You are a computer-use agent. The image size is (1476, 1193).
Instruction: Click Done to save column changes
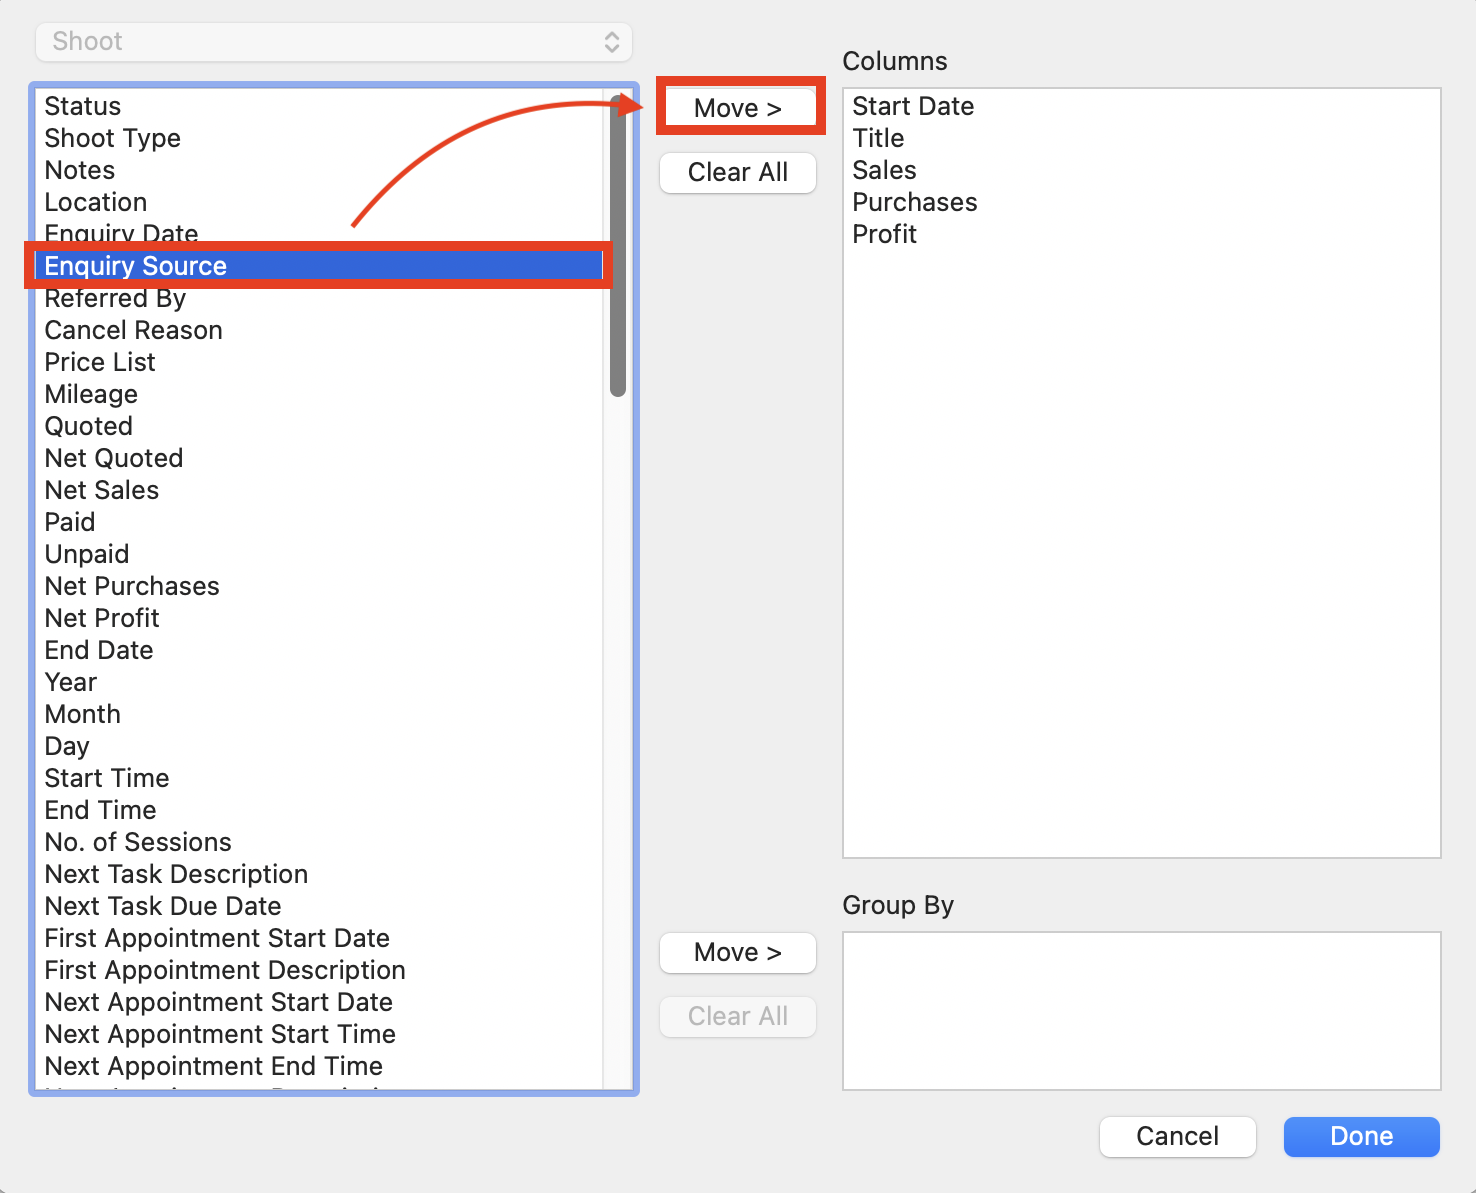click(x=1361, y=1136)
